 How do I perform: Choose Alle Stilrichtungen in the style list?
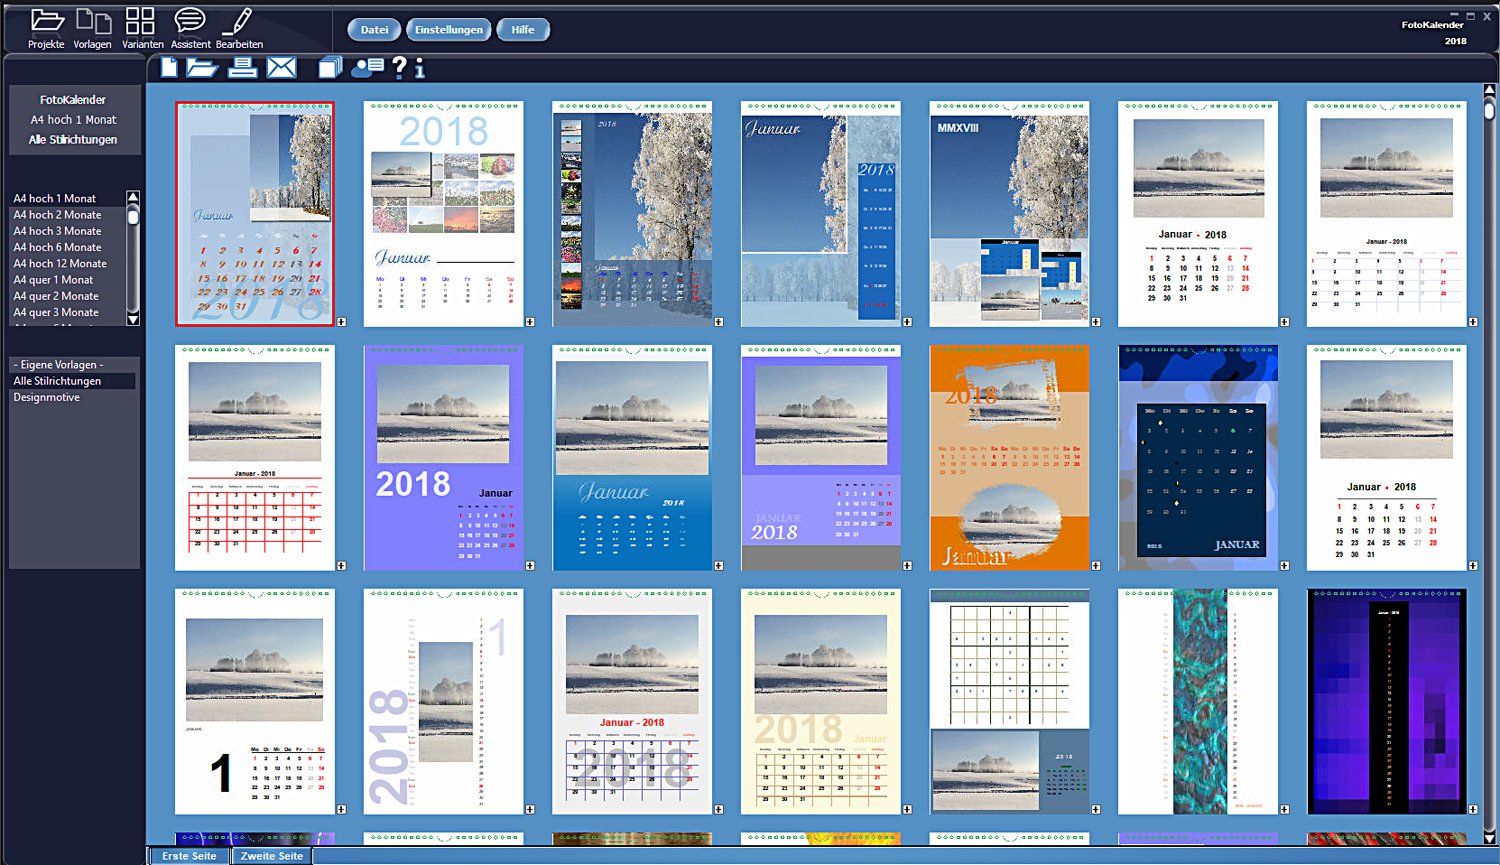pyautogui.click(x=72, y=381)
